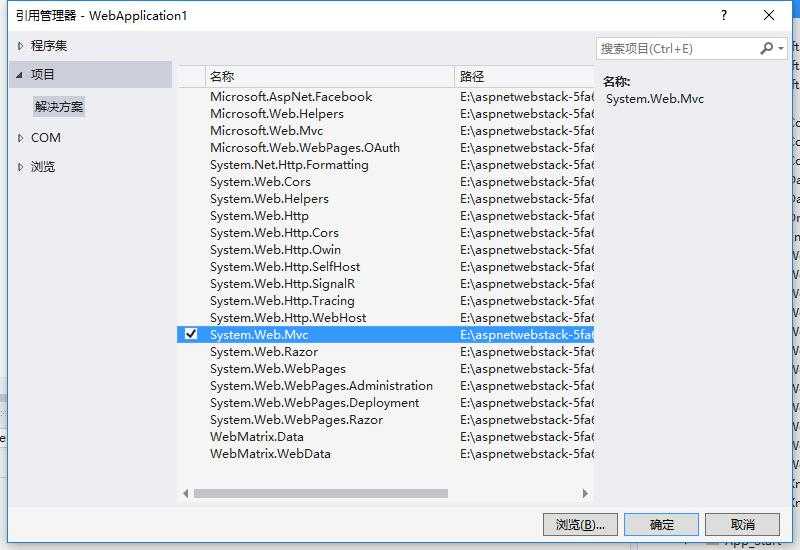Select the System.Web.WebPages.Razor row
800x550 pixels.
point(385,420)
